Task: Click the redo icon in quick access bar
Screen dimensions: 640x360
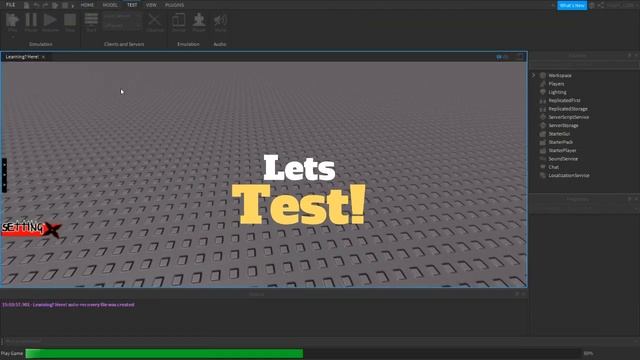Action: click(x=45, y=5)
